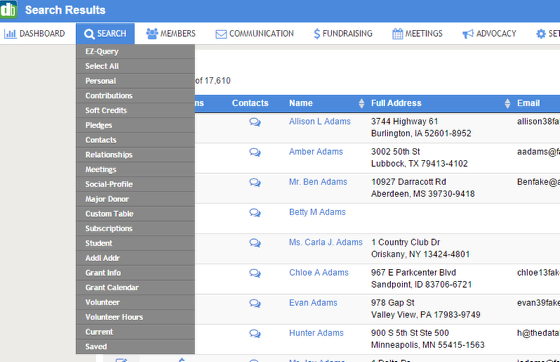Click the contacts bubble for Chloe A Adams
This screenshot has width=560, height=362.
[x=255, y=273]
